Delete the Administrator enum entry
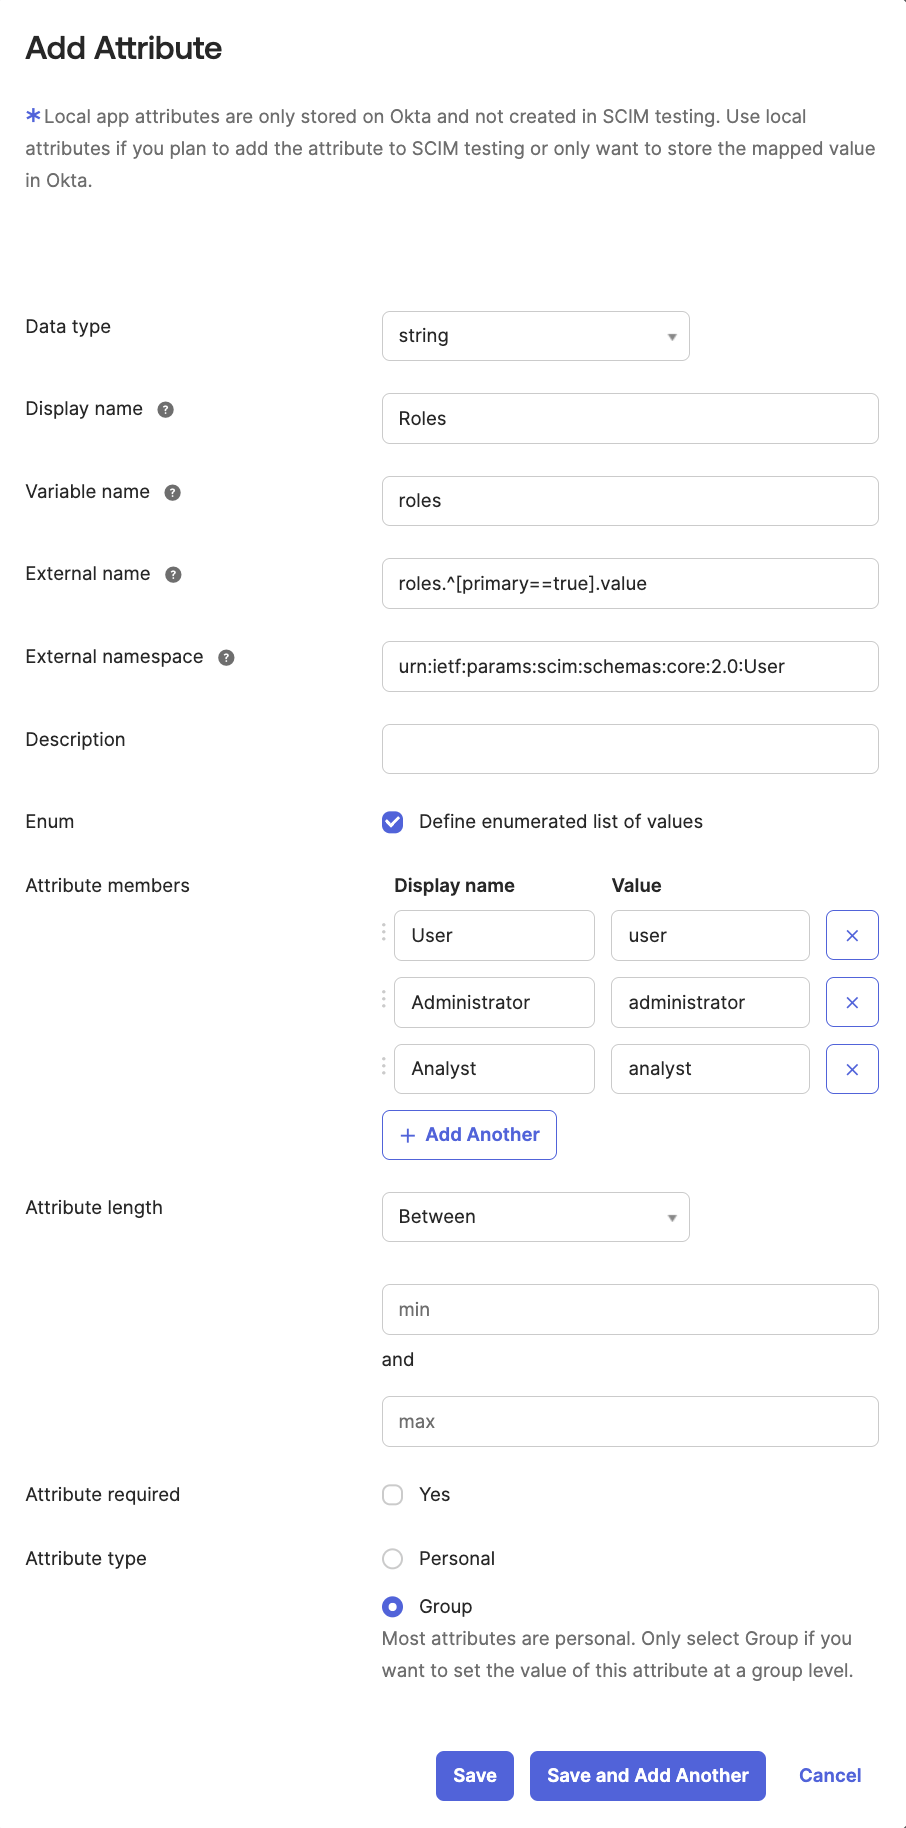The image size is (906, 1828). (852, 1002)
